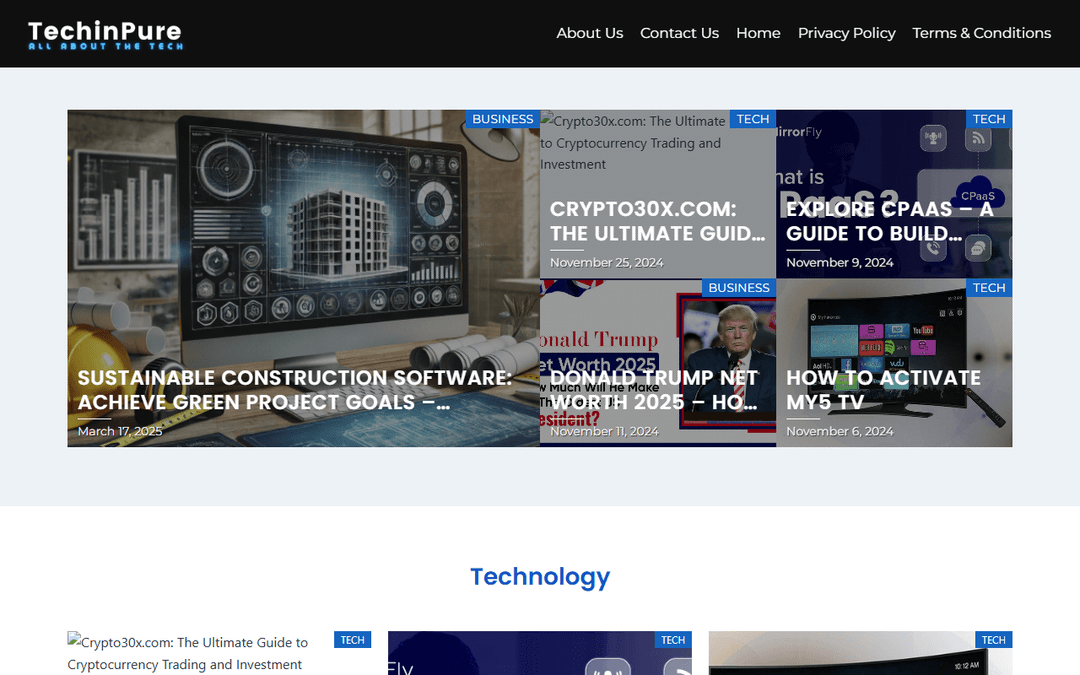Click TECH tag on Crypto30x hero card

click(753, 119)
